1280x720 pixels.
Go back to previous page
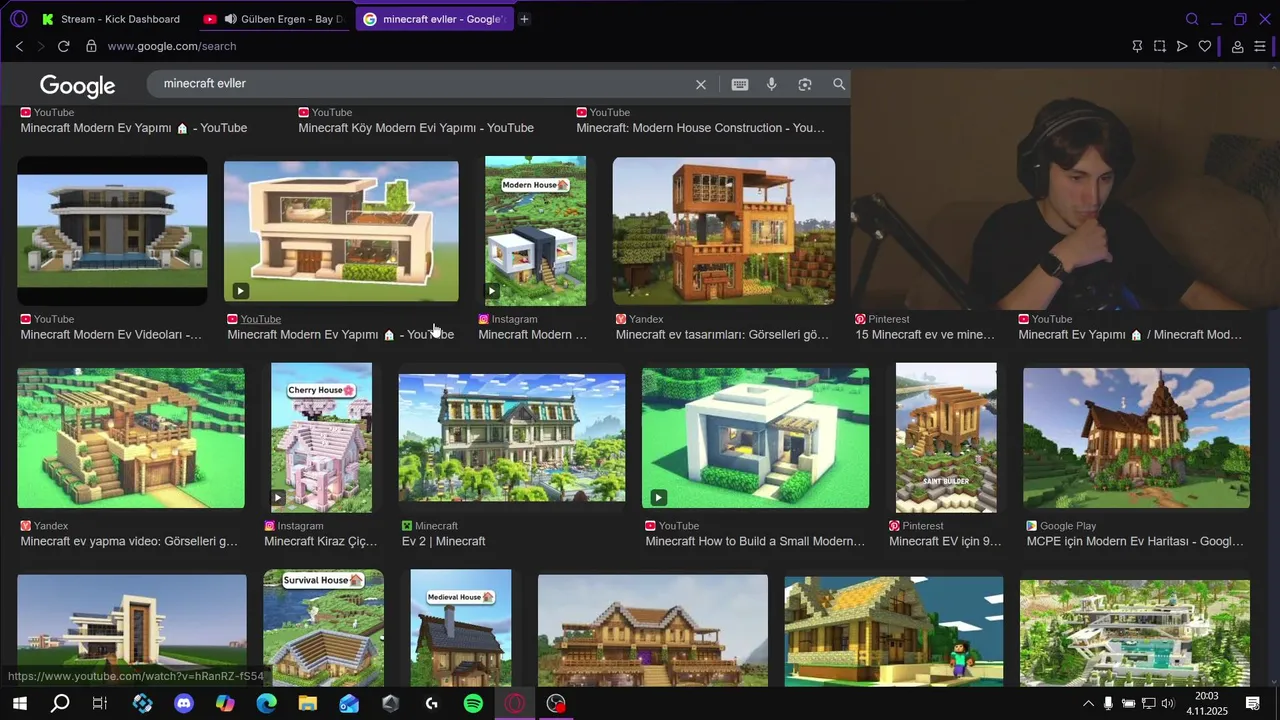click(x=19, y=46)
